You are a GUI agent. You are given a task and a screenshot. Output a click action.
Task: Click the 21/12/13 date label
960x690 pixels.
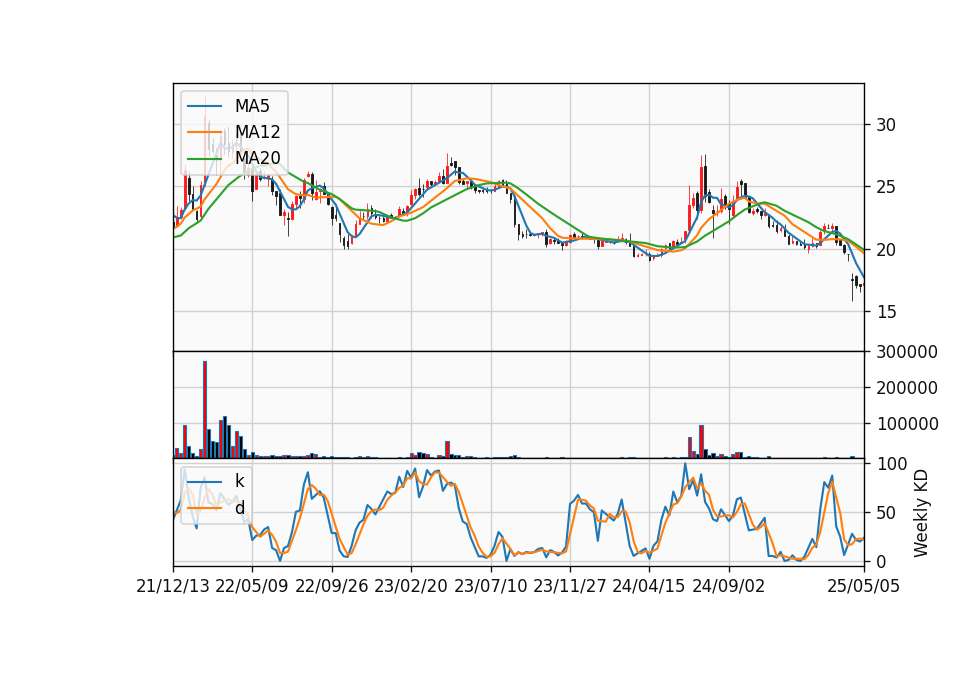(173, 586)
